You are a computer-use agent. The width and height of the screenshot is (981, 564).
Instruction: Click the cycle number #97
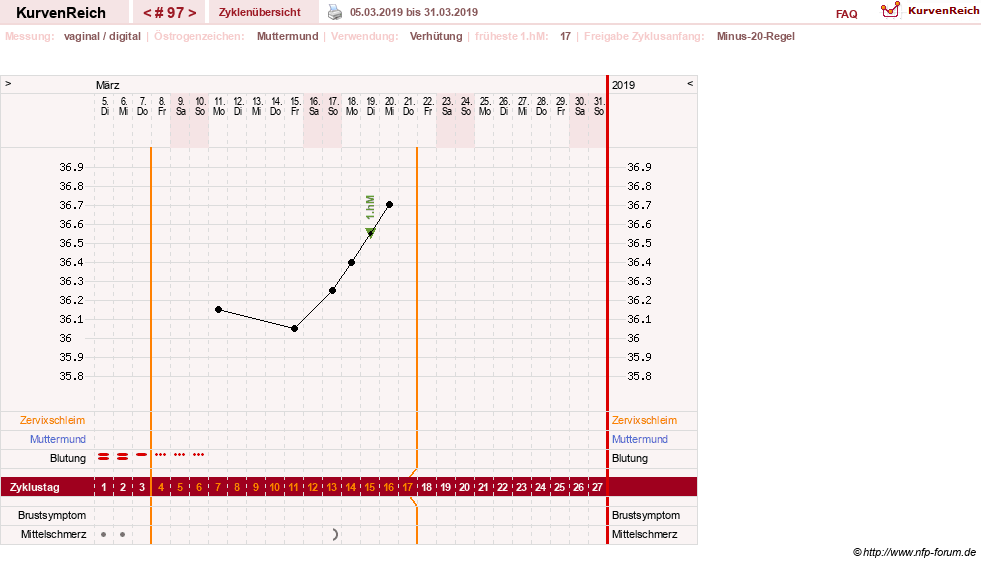(x=170, y=13)
